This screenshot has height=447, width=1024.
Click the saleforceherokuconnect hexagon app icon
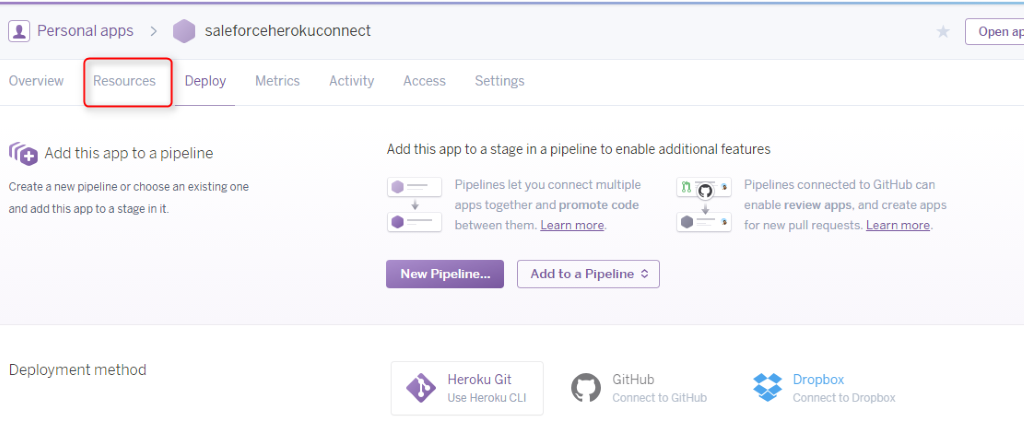tap(184, 31)
